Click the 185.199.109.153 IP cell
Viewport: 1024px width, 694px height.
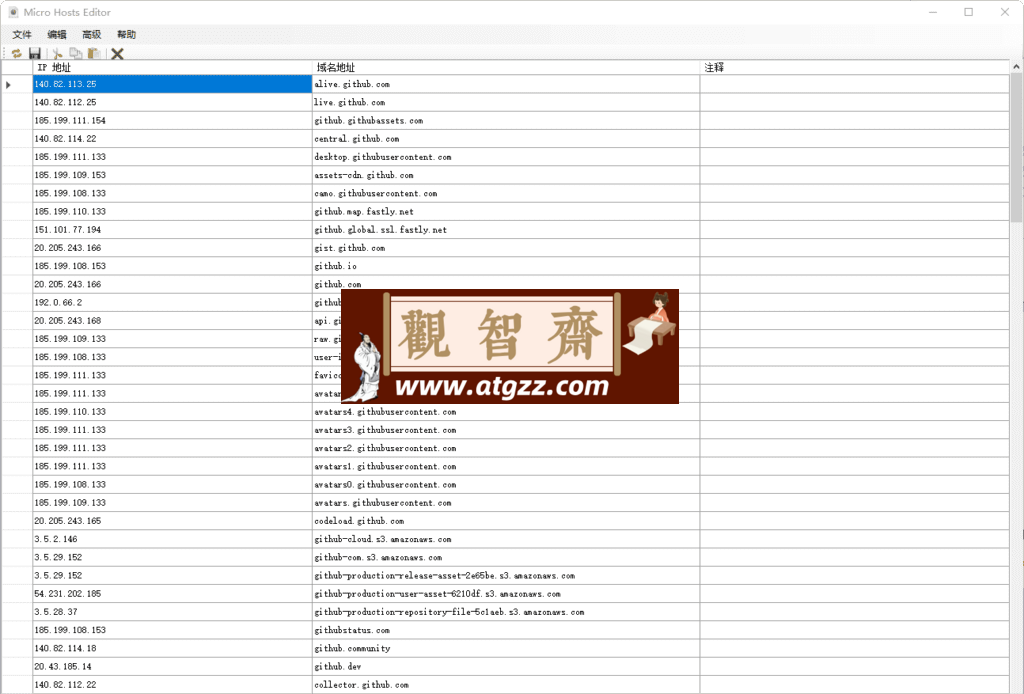(x=172, y=176)
